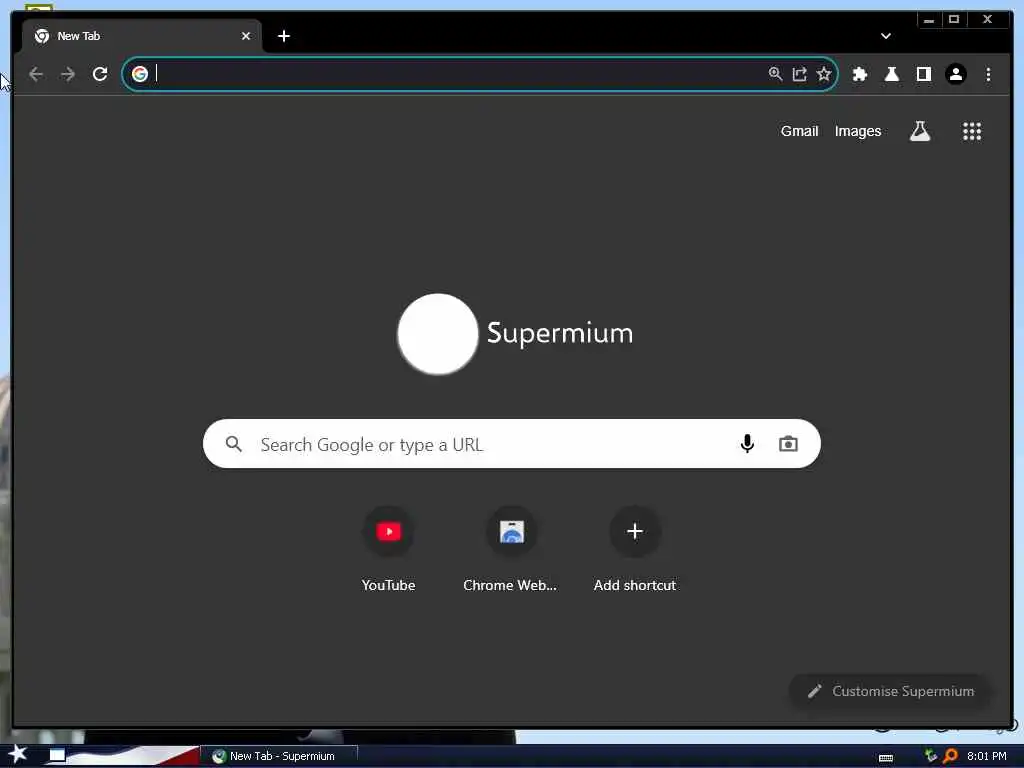Go back using the back arrow
This screenshot has height=768, width=1024.
36,74
